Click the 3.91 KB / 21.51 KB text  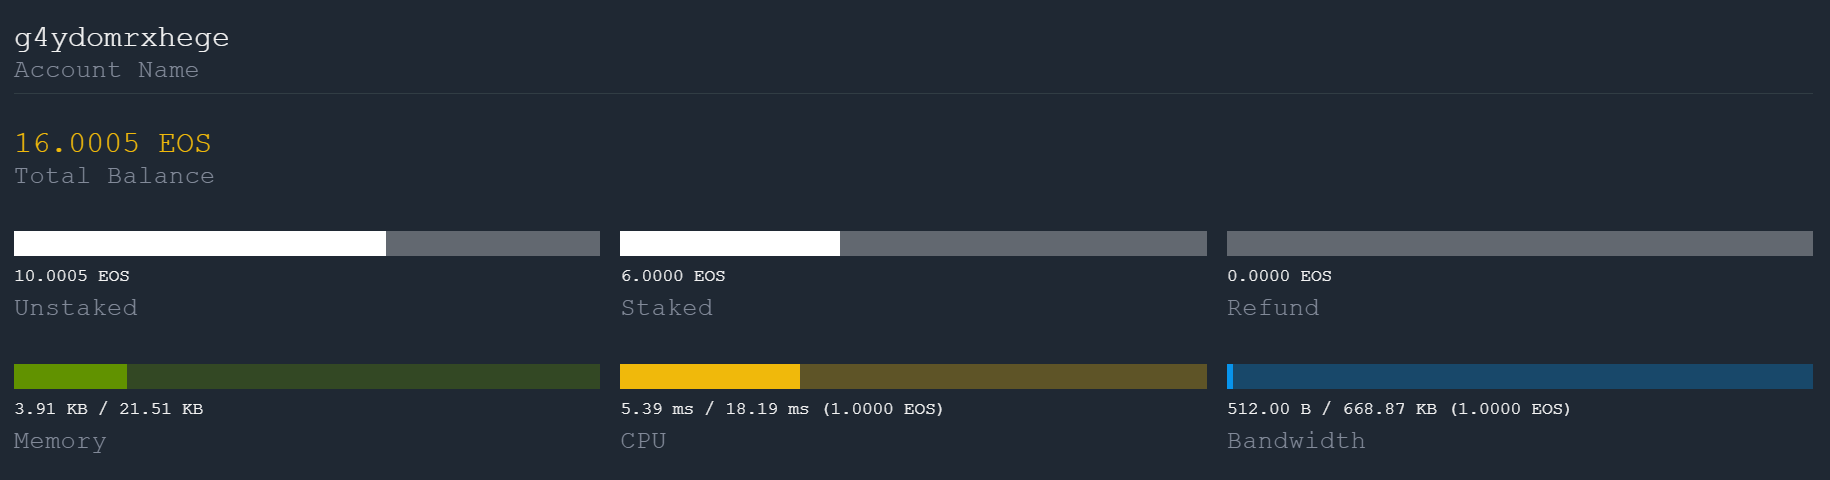(x=109, y=409)
